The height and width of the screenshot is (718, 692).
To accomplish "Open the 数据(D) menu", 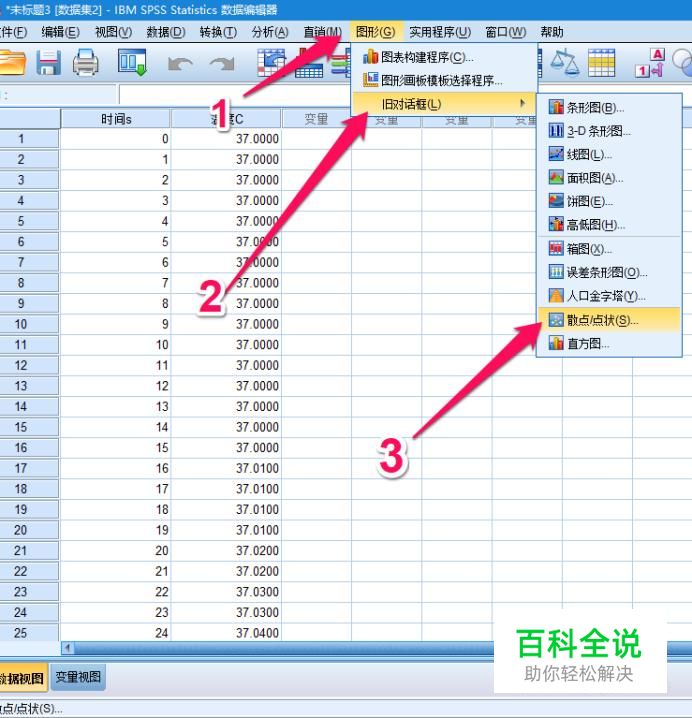I will pyautogui.click(x=166, y=32).
